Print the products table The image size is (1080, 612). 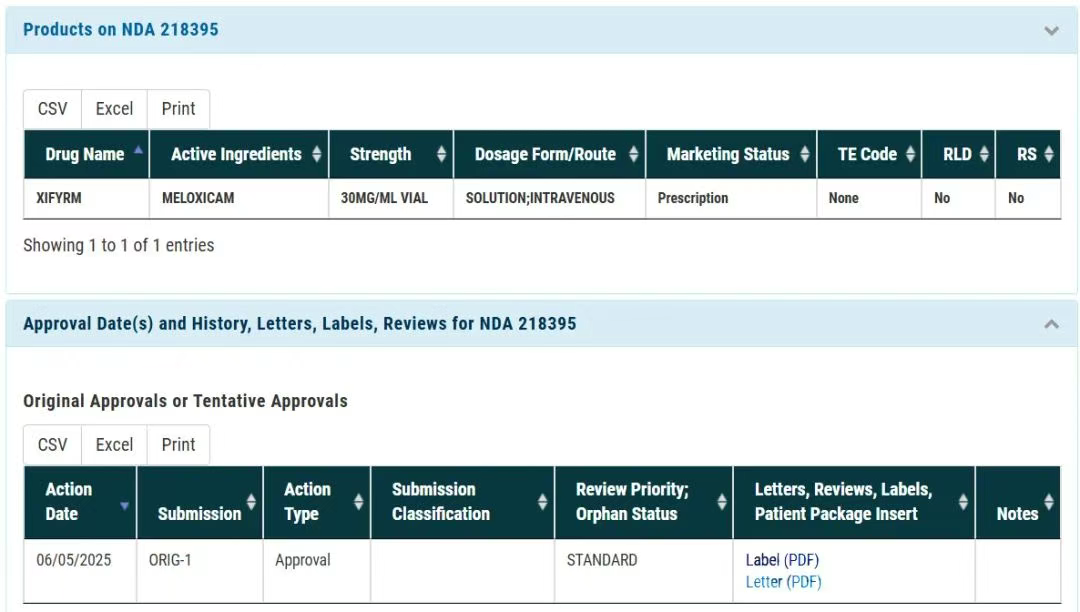click(x=178, y=109)
